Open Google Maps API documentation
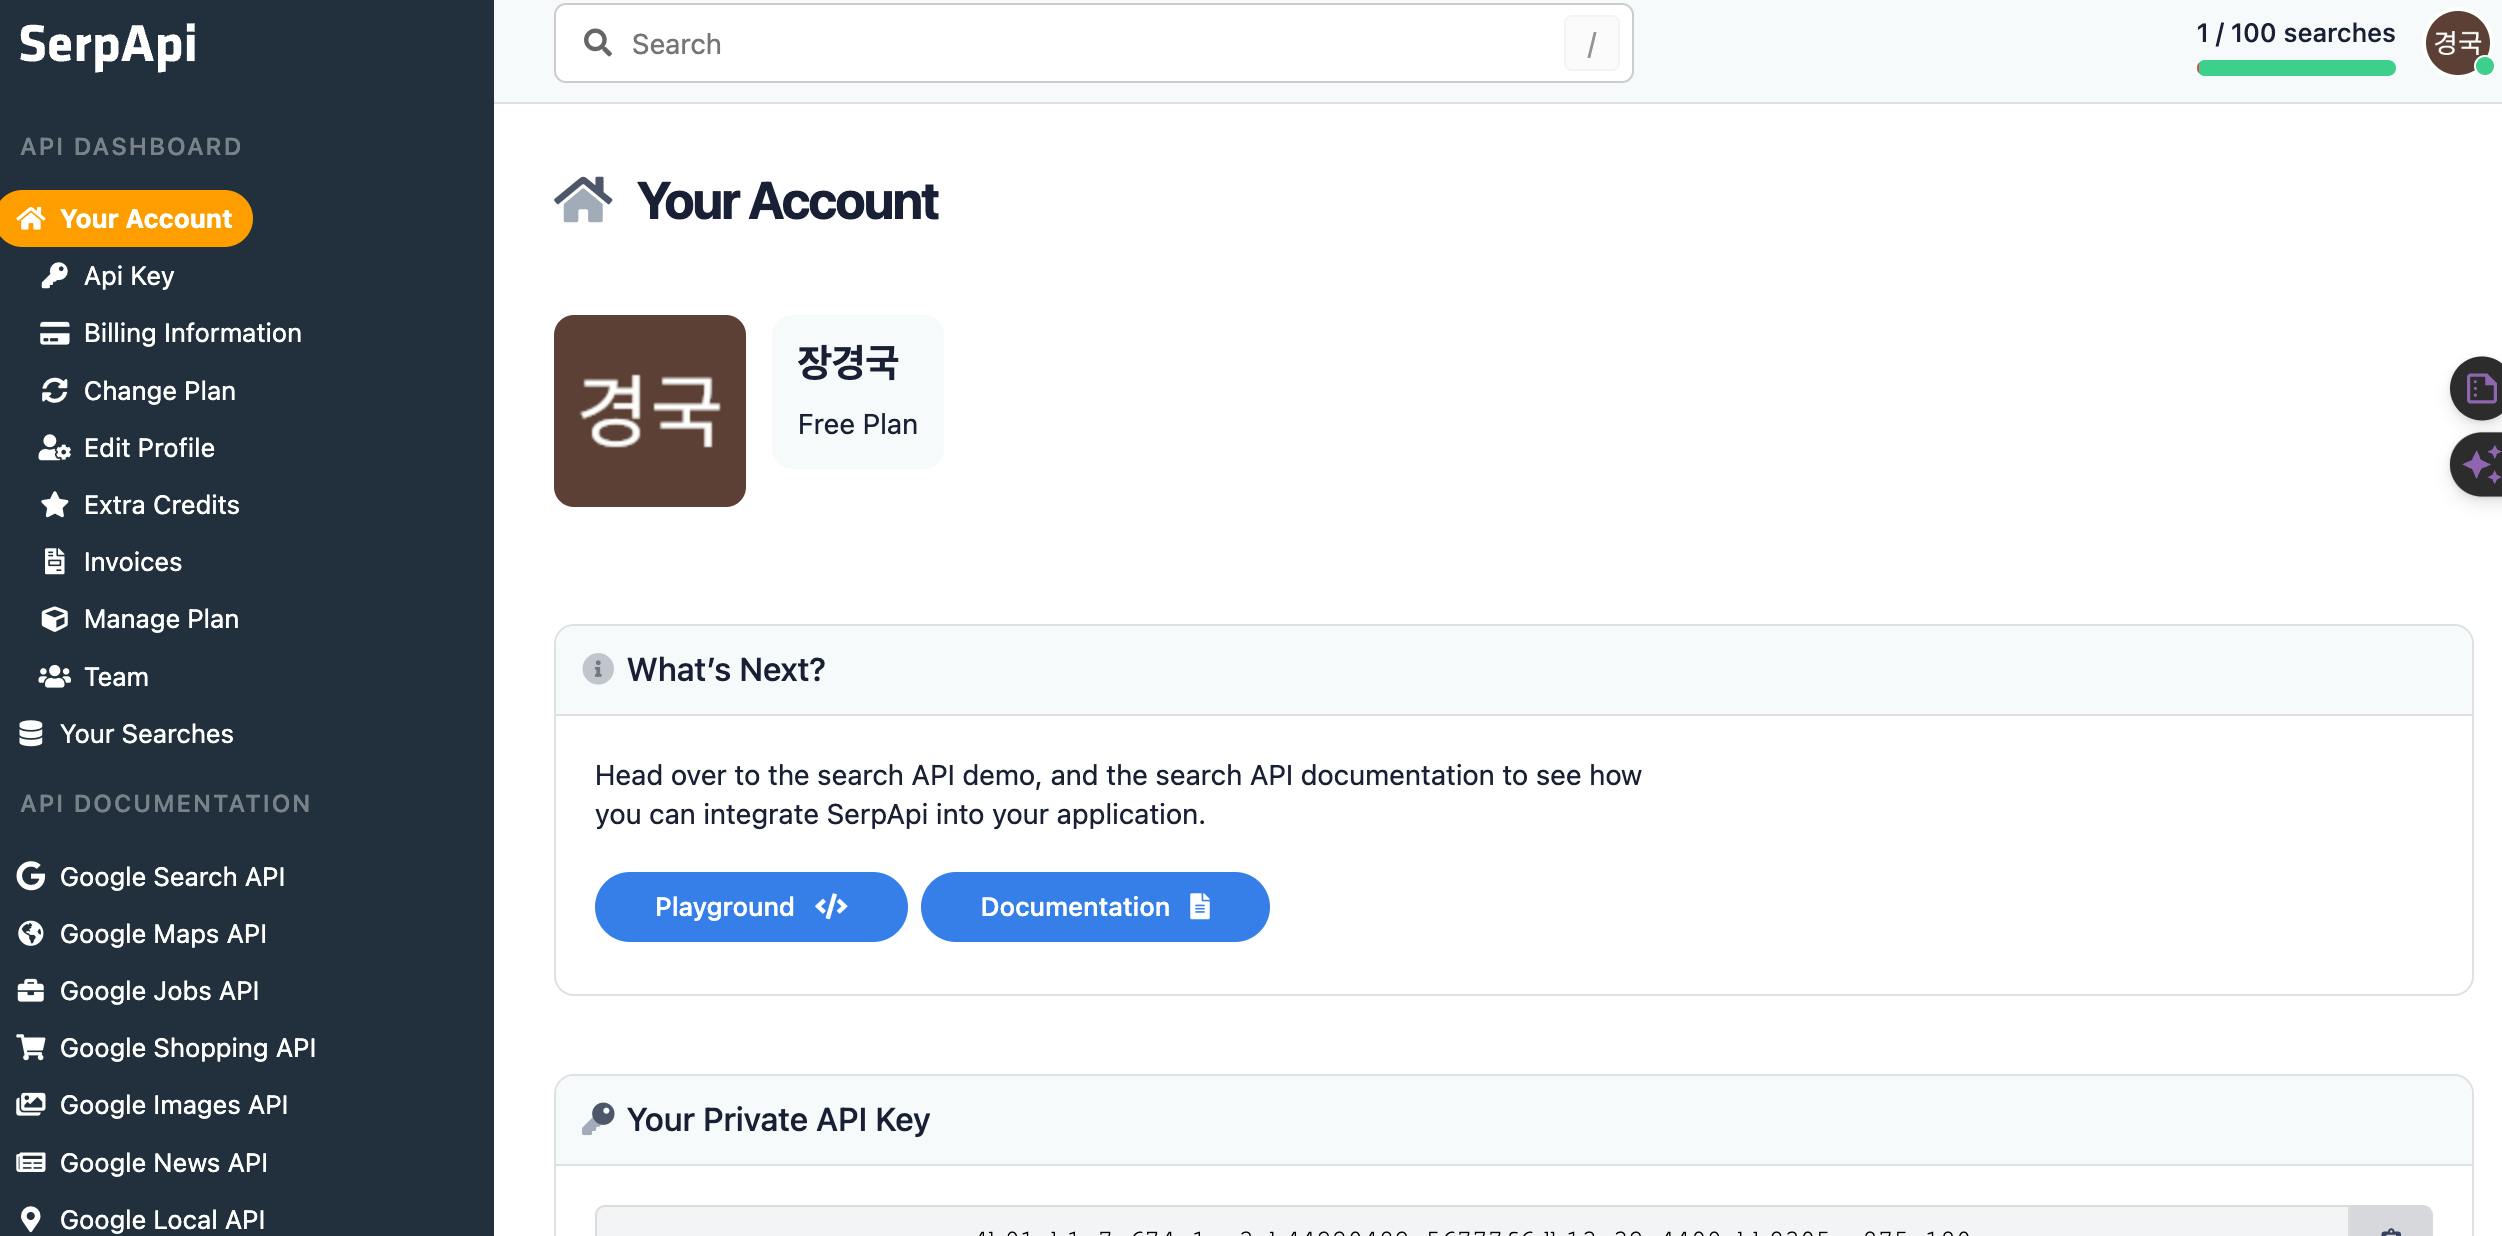Screen dimensions: 2502x1236 tap(163, 934)
